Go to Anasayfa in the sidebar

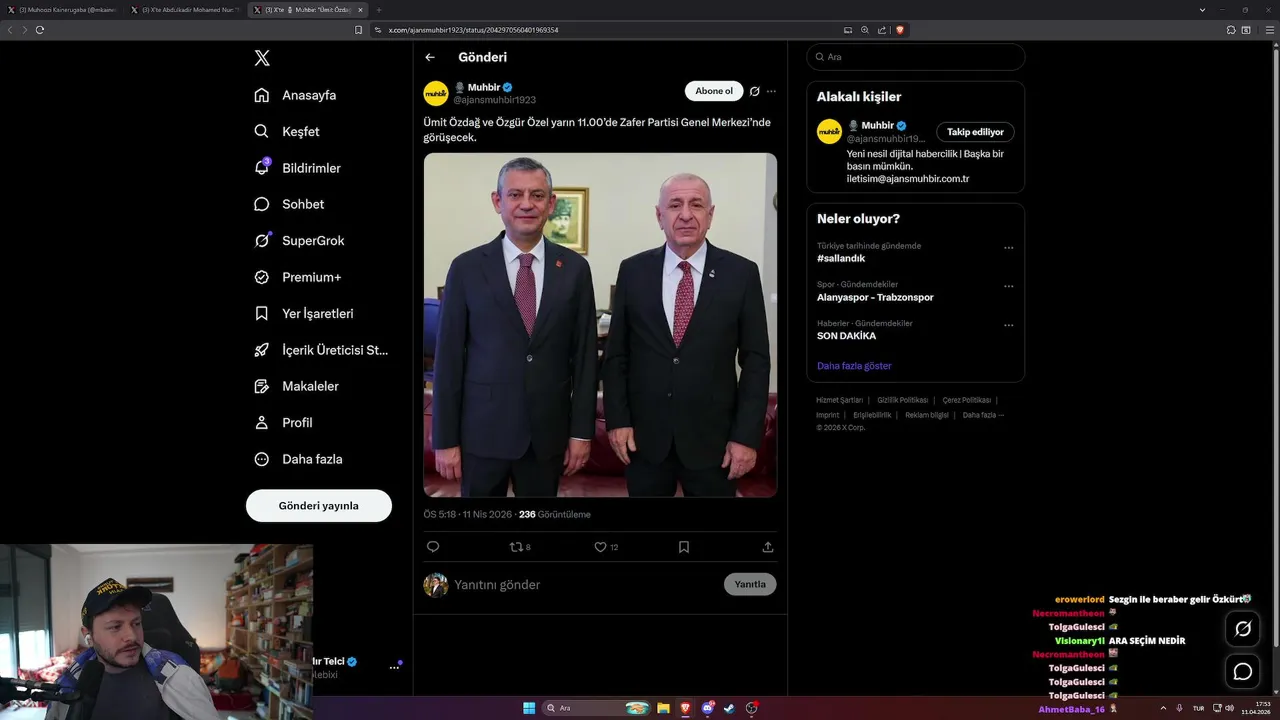pyautogui.click(x=295, y=95)
